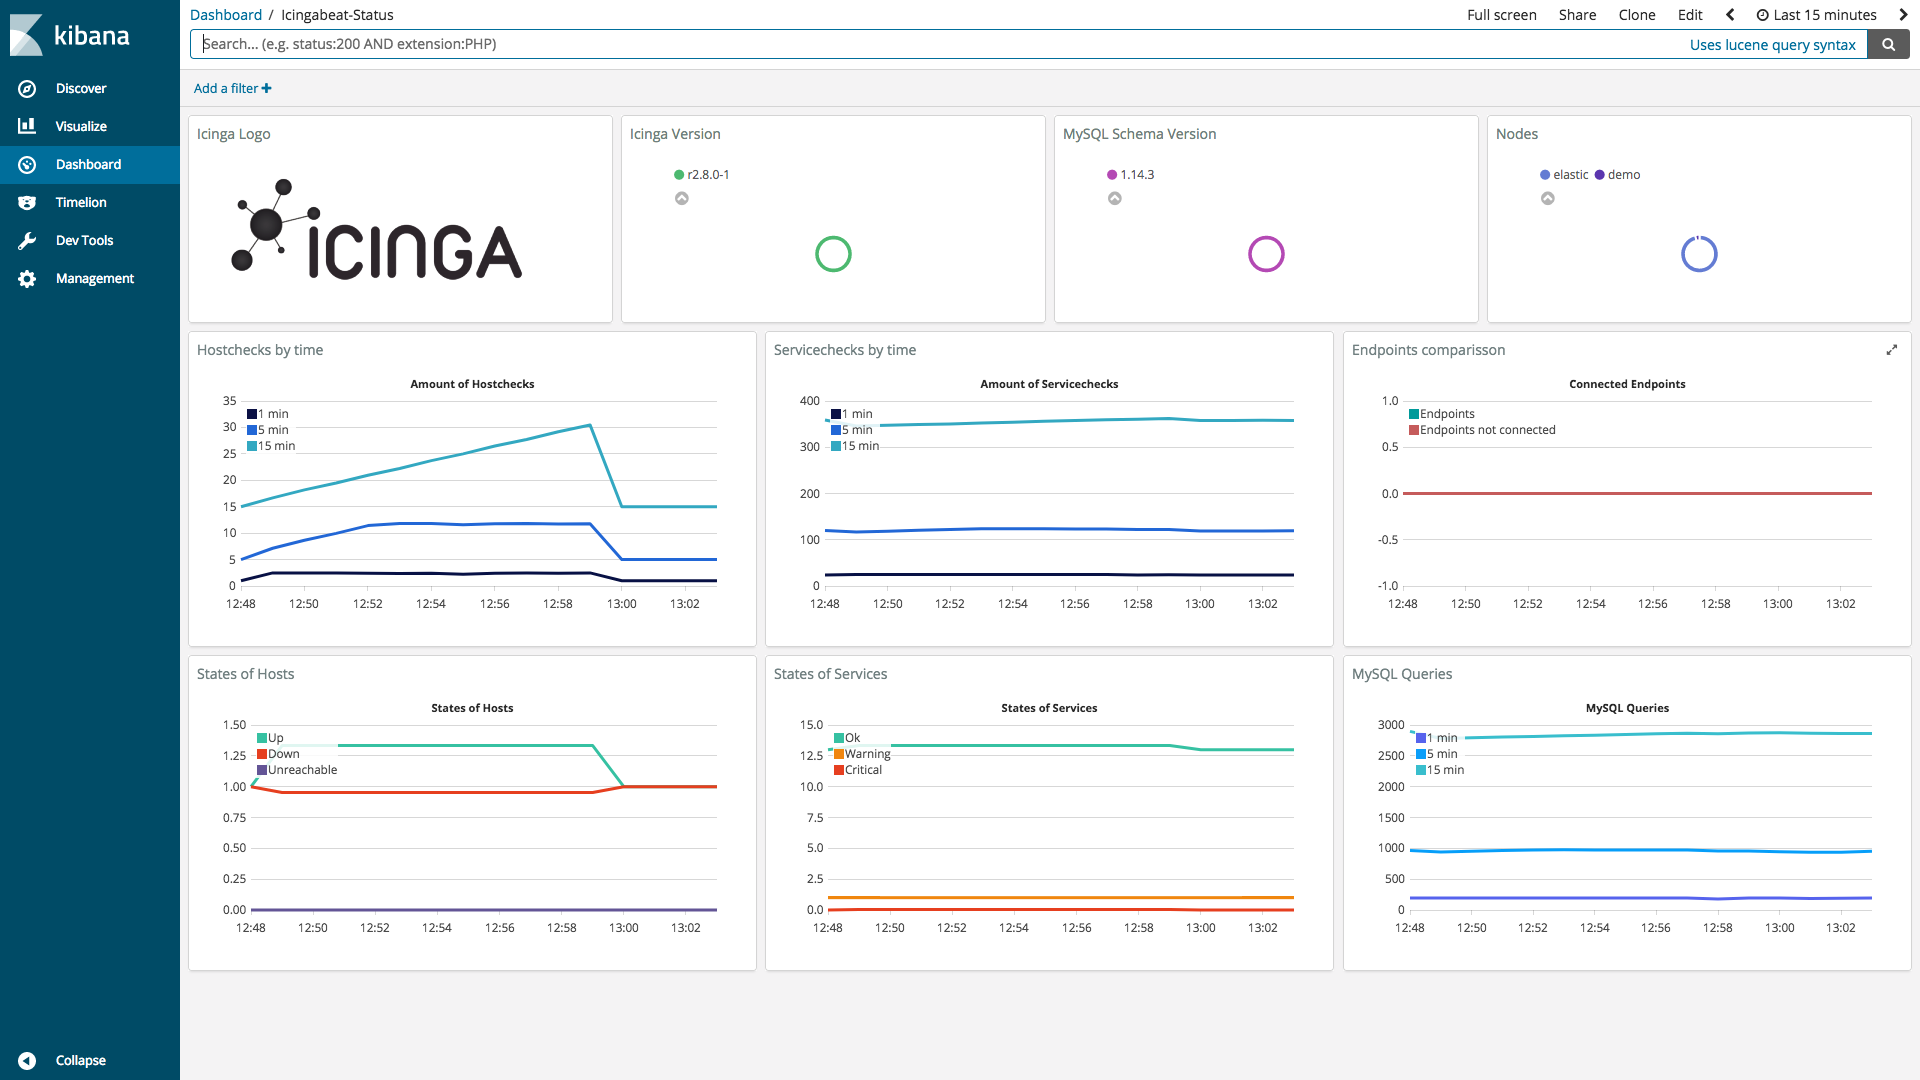Click blue donut in Nodes panel
Image resolution: width=1920 pixels, height=1080 pixels.
point(1699,254)
